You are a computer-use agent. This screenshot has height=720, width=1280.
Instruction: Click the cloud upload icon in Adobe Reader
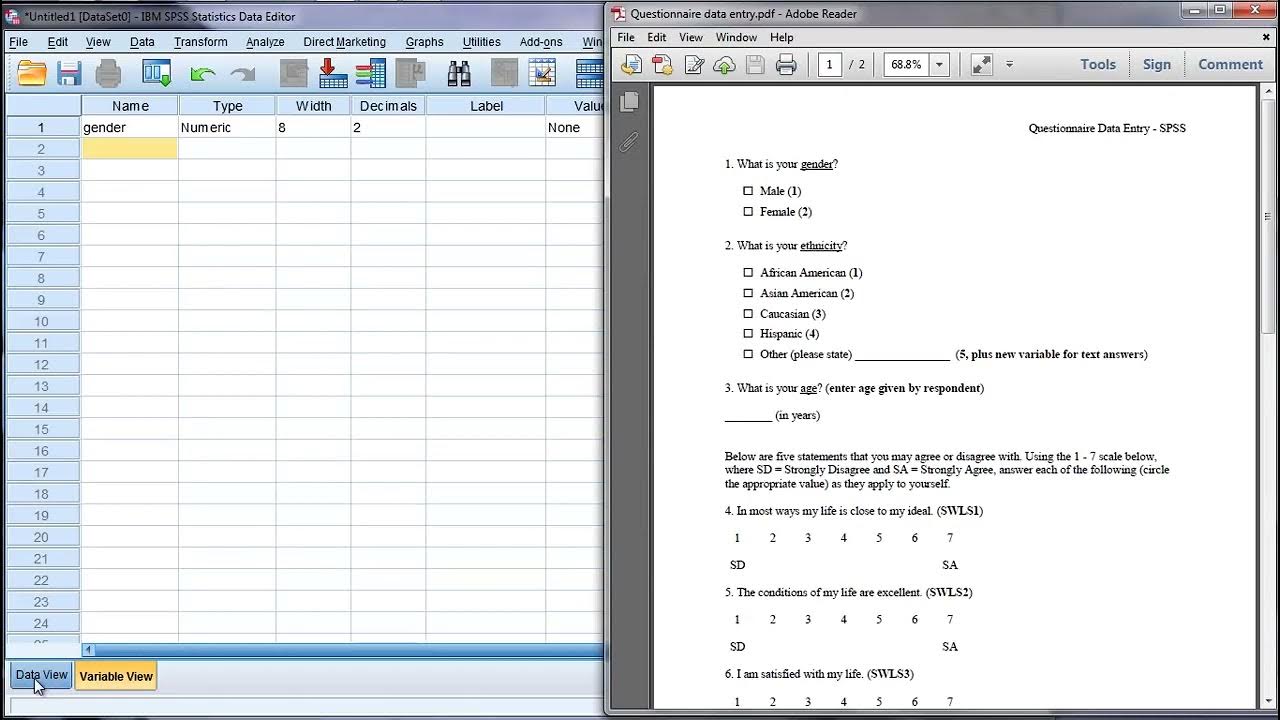coord(725,65)
